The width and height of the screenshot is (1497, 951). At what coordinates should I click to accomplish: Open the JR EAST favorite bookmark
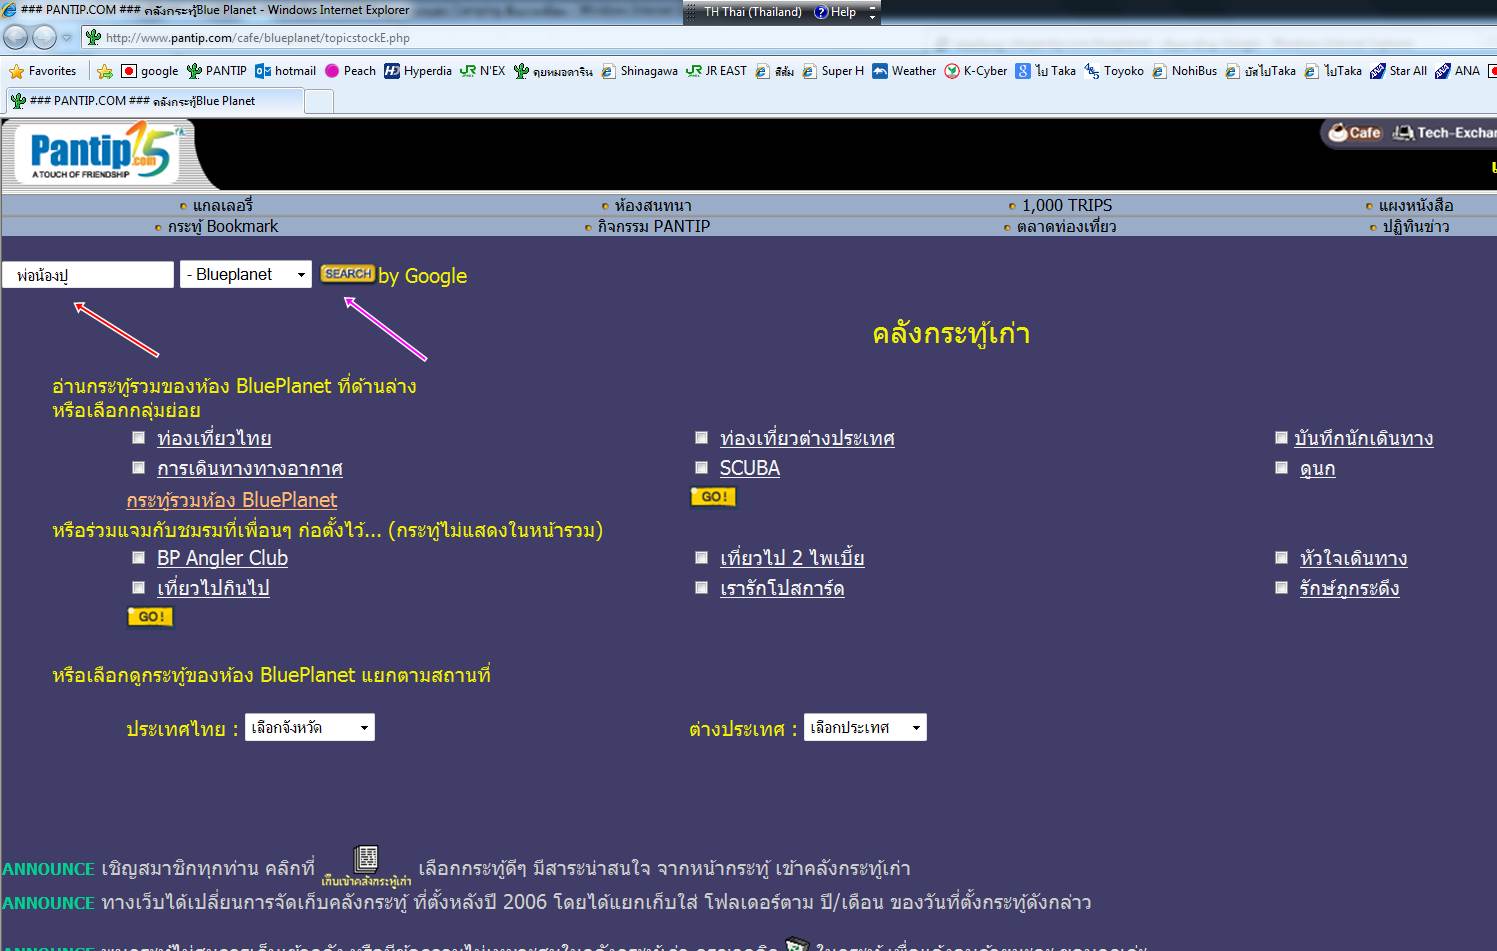pyautogui.click(x=716, y=71)
